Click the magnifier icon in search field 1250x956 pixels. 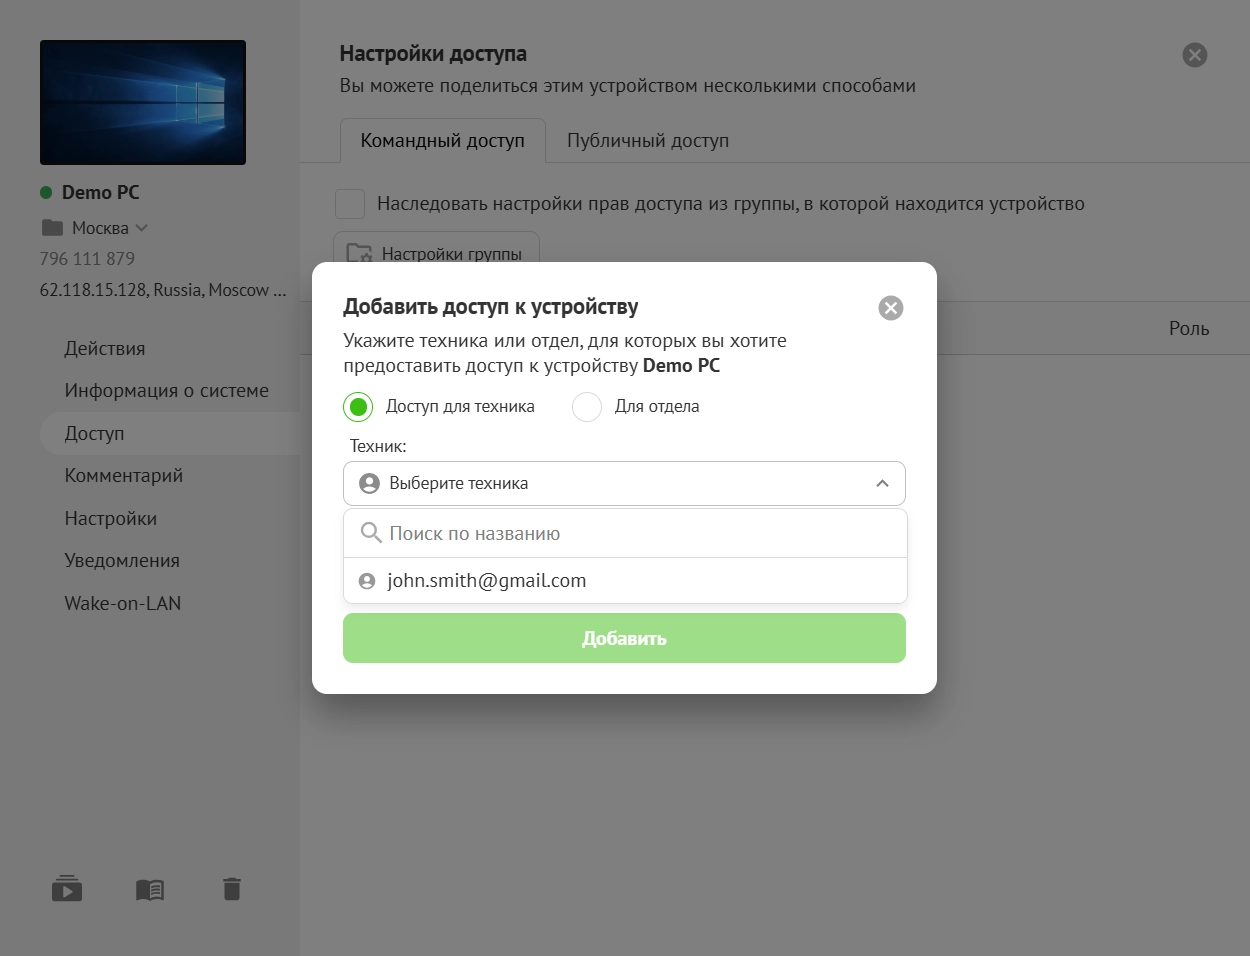[x=371, y=533]
